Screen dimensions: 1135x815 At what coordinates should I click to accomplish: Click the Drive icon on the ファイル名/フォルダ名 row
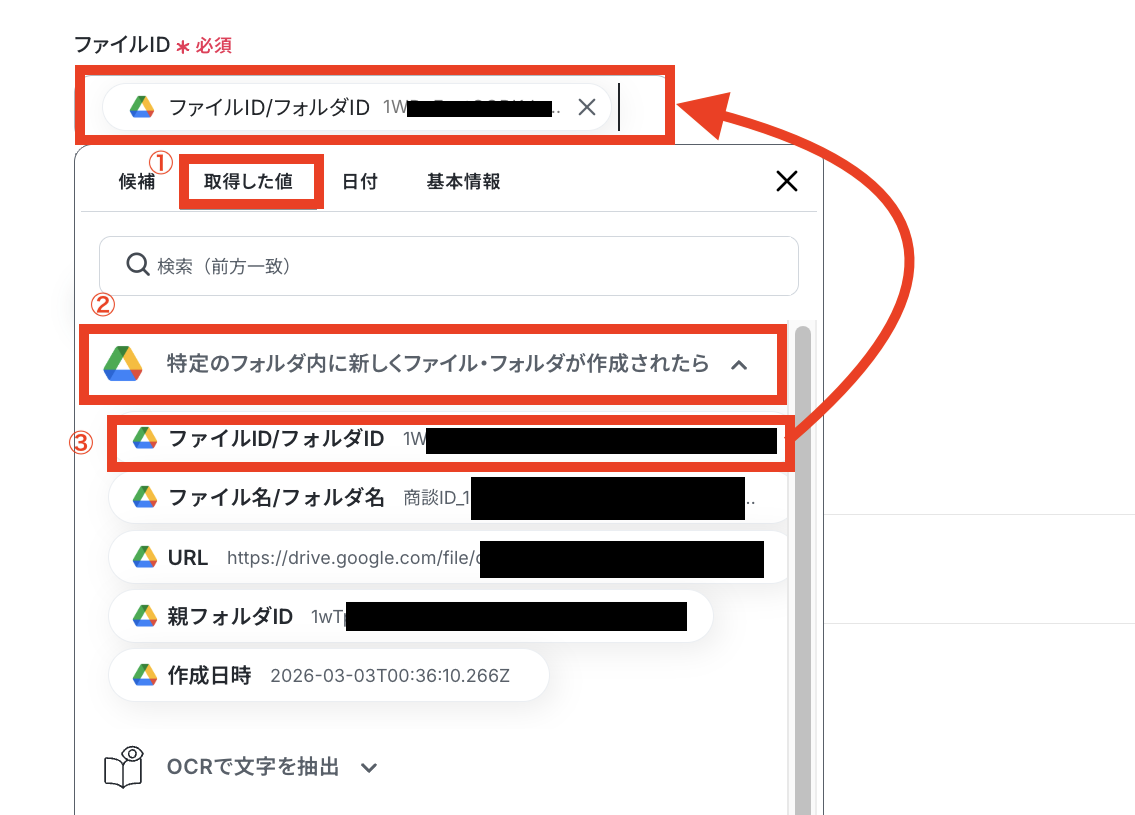[x=145, y=497]
